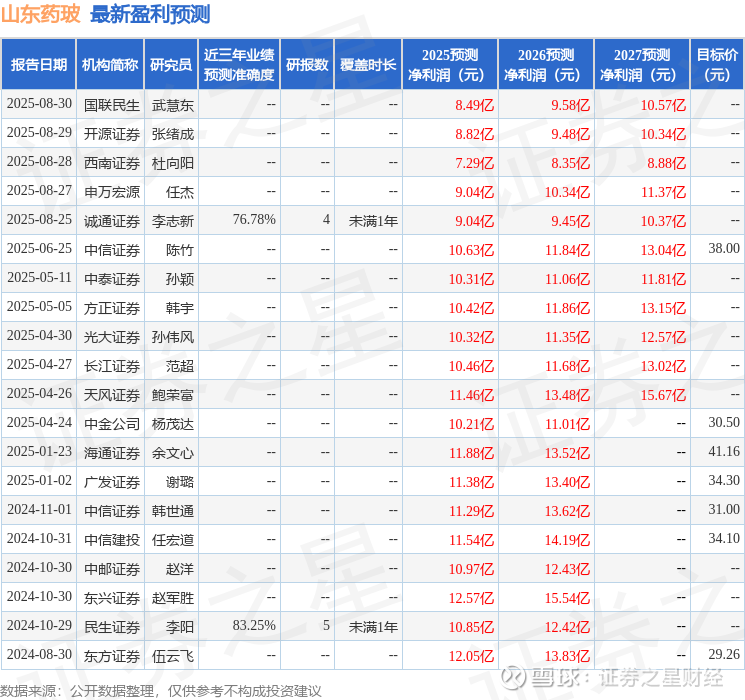This screenshot has width=745, height=700.
Task: Click analyst name 余文心
Action: tap(173, 453)
